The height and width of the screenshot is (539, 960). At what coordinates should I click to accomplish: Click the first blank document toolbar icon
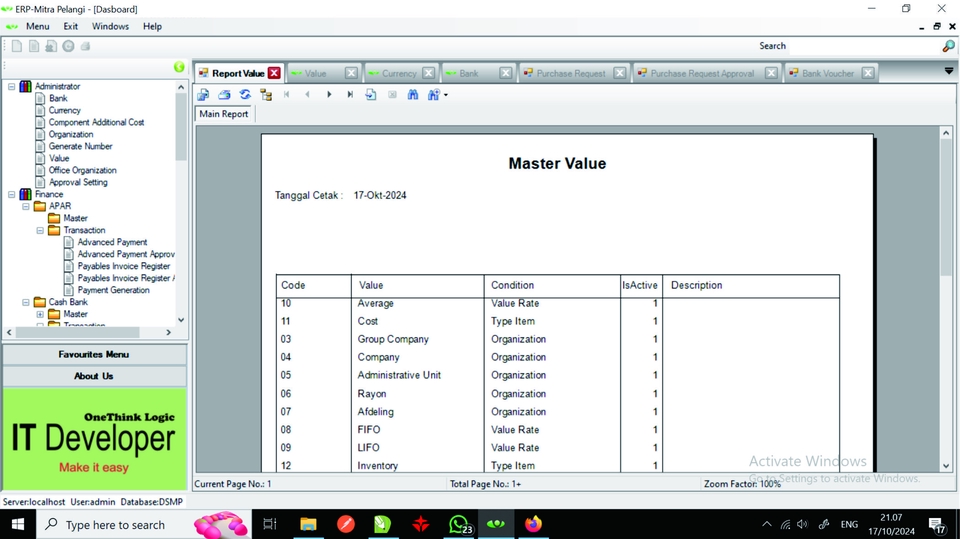tap(17, 46)
